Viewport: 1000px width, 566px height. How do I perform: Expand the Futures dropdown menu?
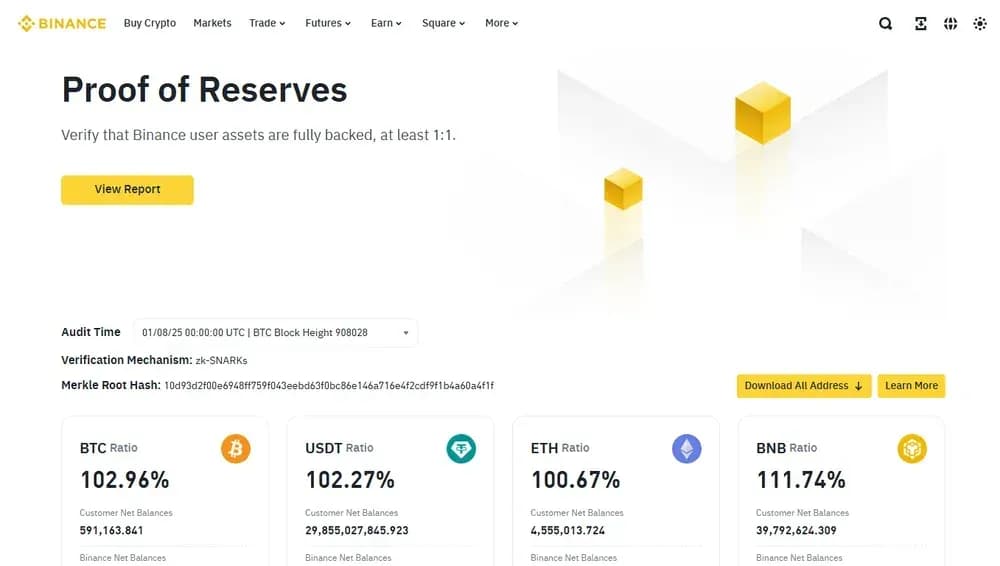(328, 23)
